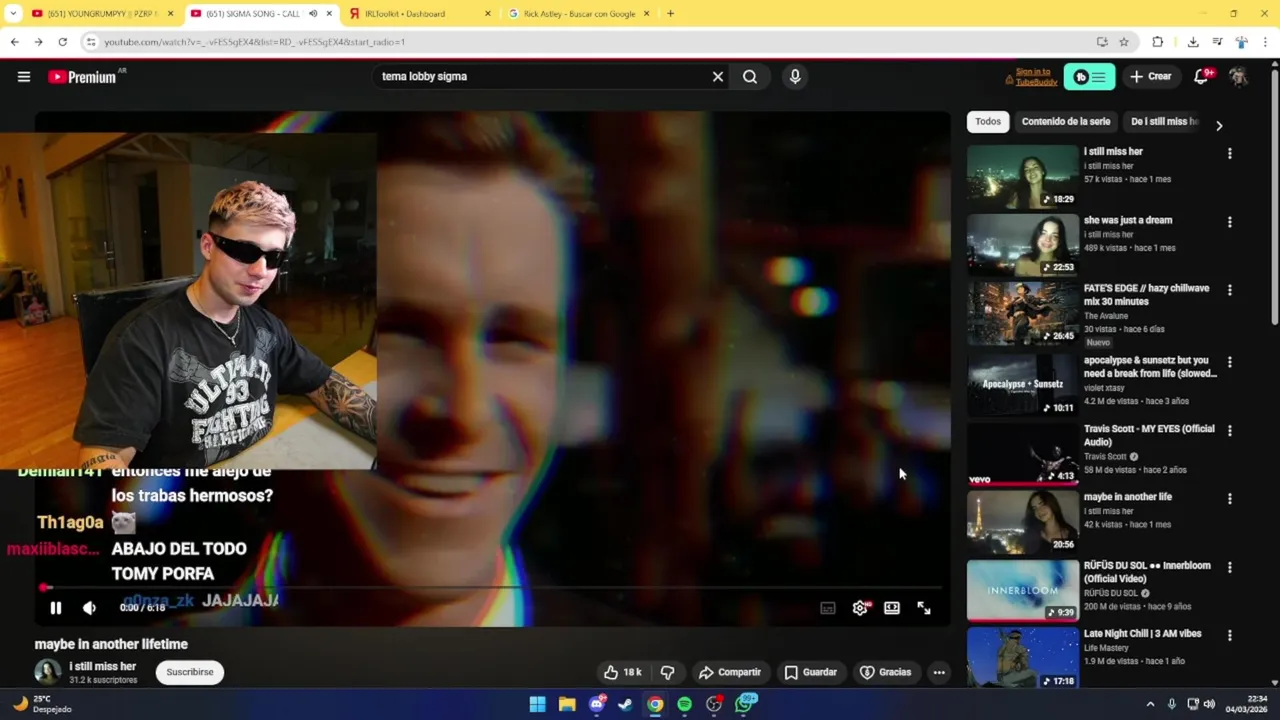The image size is (1280, 720).
Task: Save video with Guardar button
Action: point(811,672)
